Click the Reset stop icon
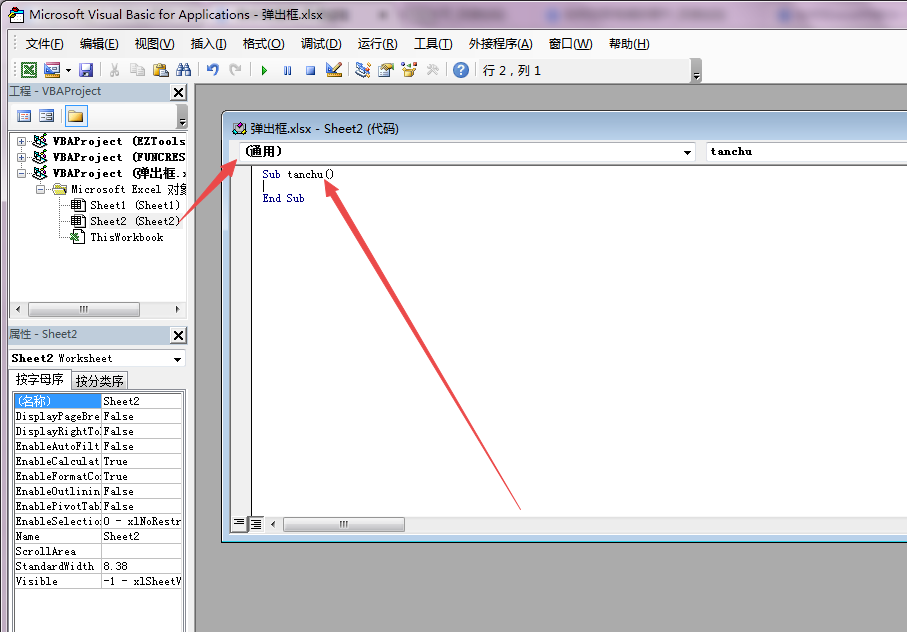The image size is (907, 632). (x=311, y=71)
